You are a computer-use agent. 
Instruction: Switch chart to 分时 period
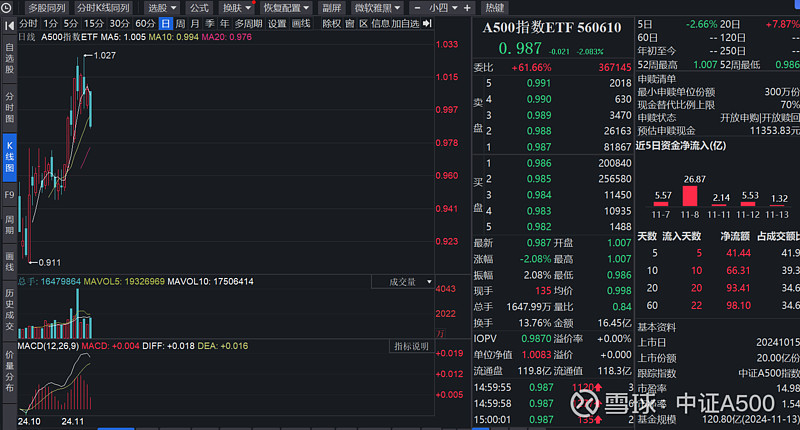click(x=28, y=23)
